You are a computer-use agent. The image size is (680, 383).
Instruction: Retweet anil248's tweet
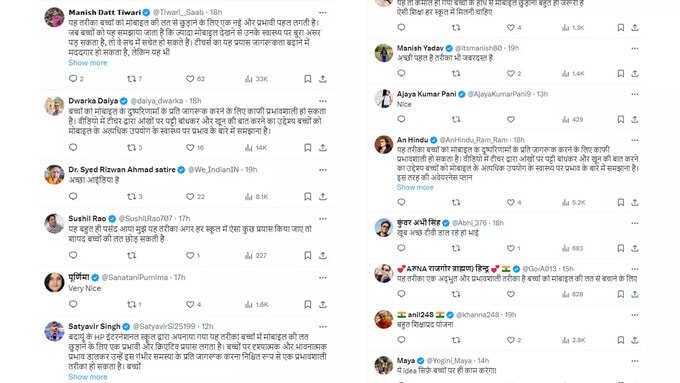(456, 340)
